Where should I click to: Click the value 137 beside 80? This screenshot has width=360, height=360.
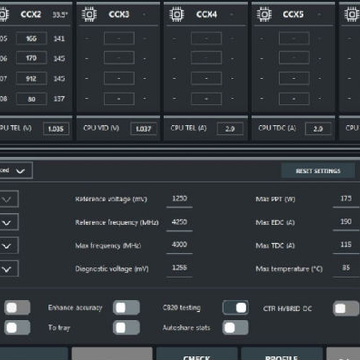click(x=59, y=99)
